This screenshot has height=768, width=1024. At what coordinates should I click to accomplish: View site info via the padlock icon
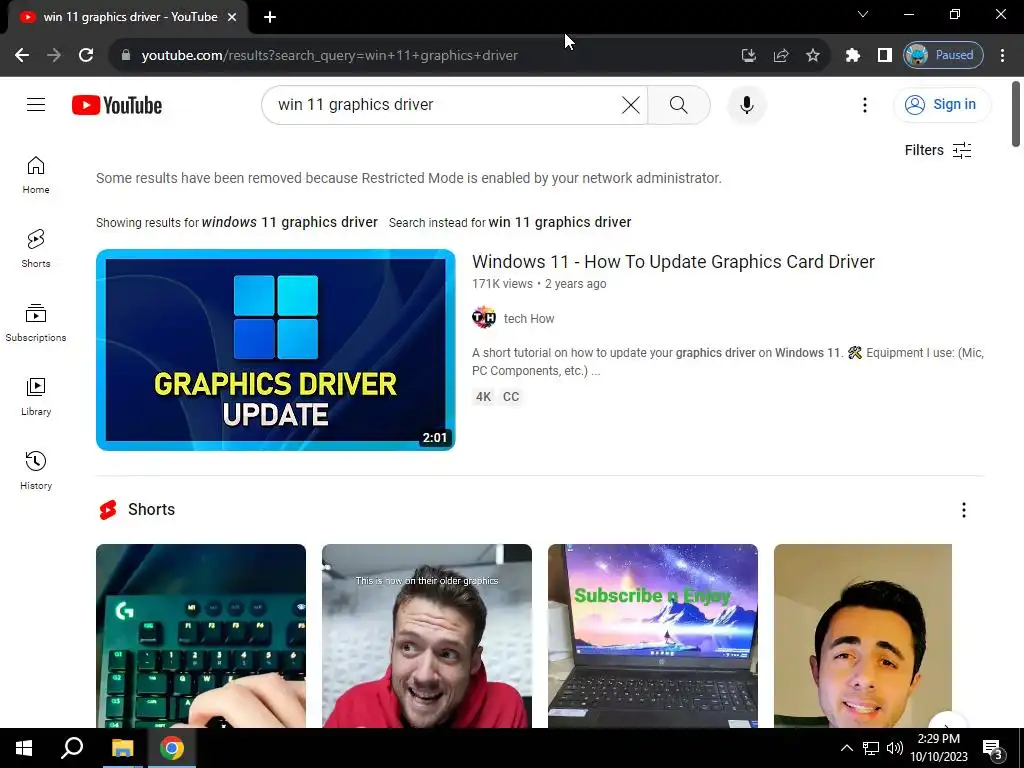pos(126,55)
